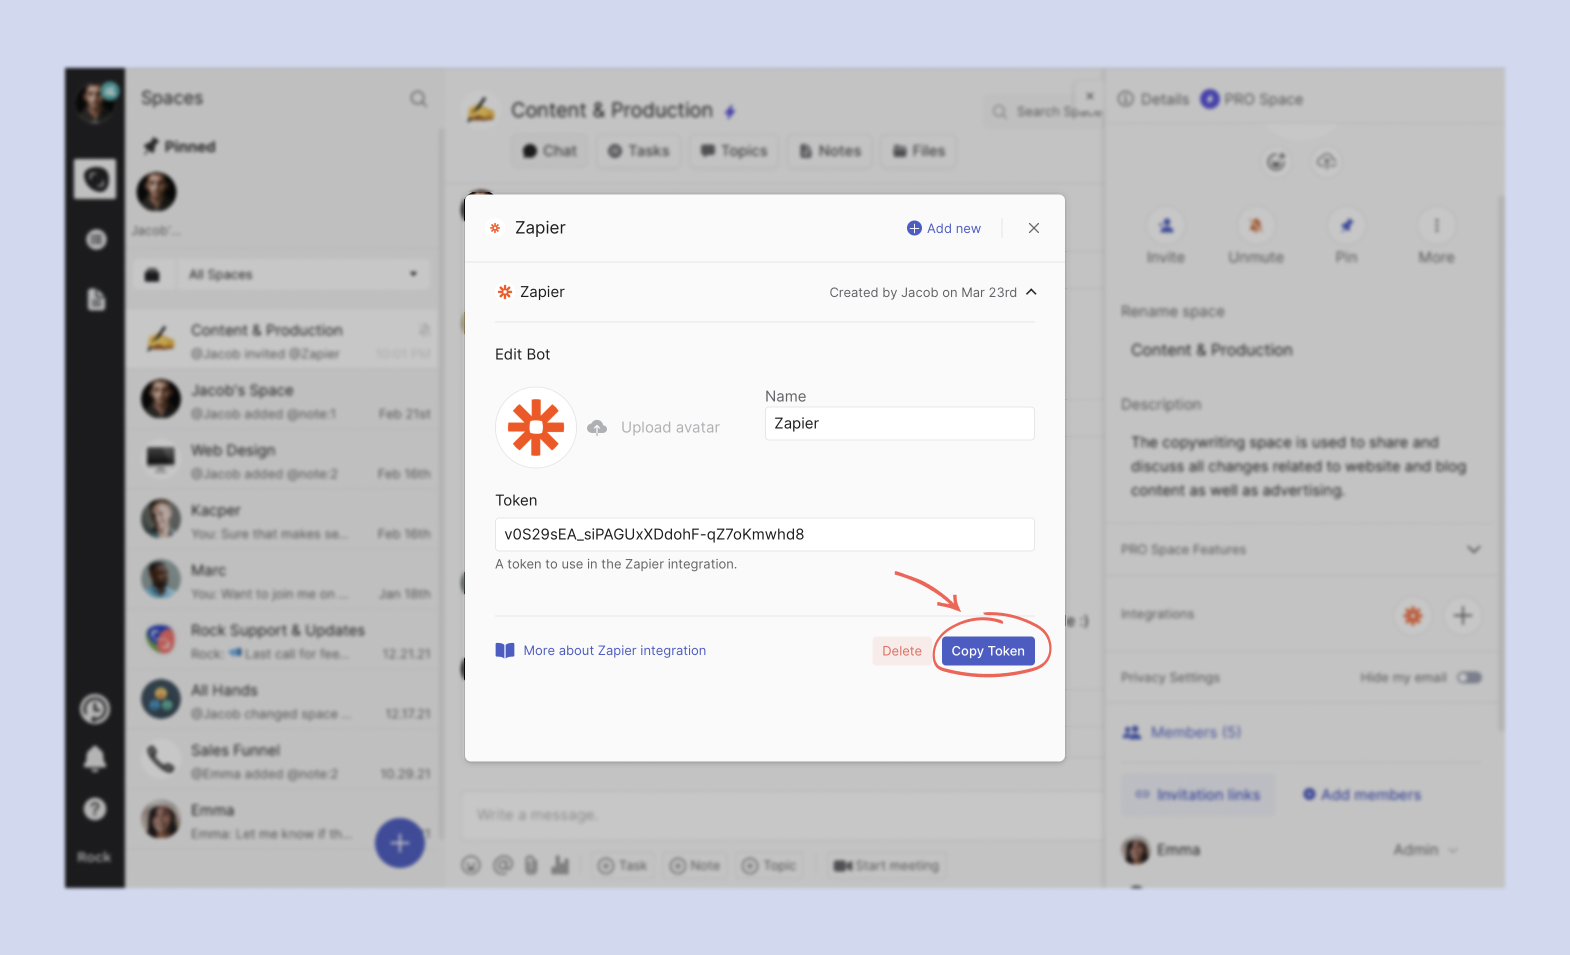
Task: Click the blue plus create button
Action: click(x=400, y=843)
